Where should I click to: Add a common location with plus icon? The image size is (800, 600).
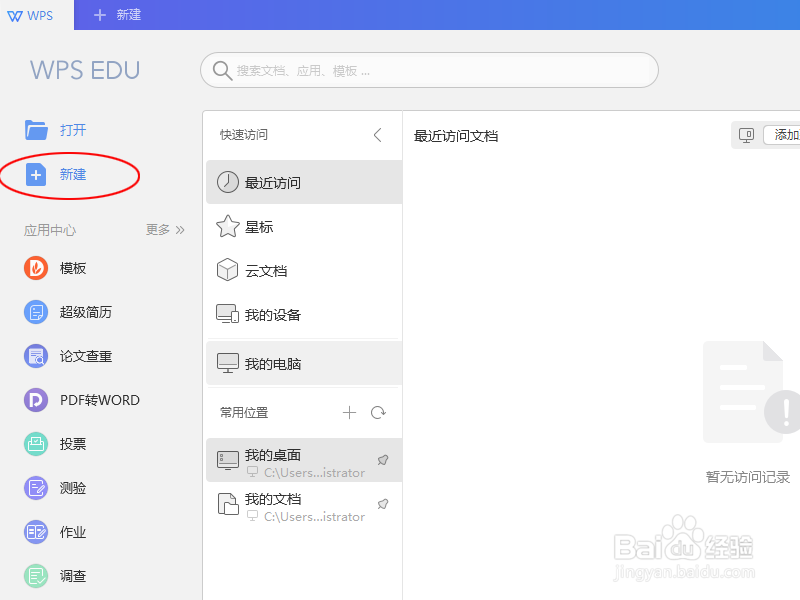point(349,412)
